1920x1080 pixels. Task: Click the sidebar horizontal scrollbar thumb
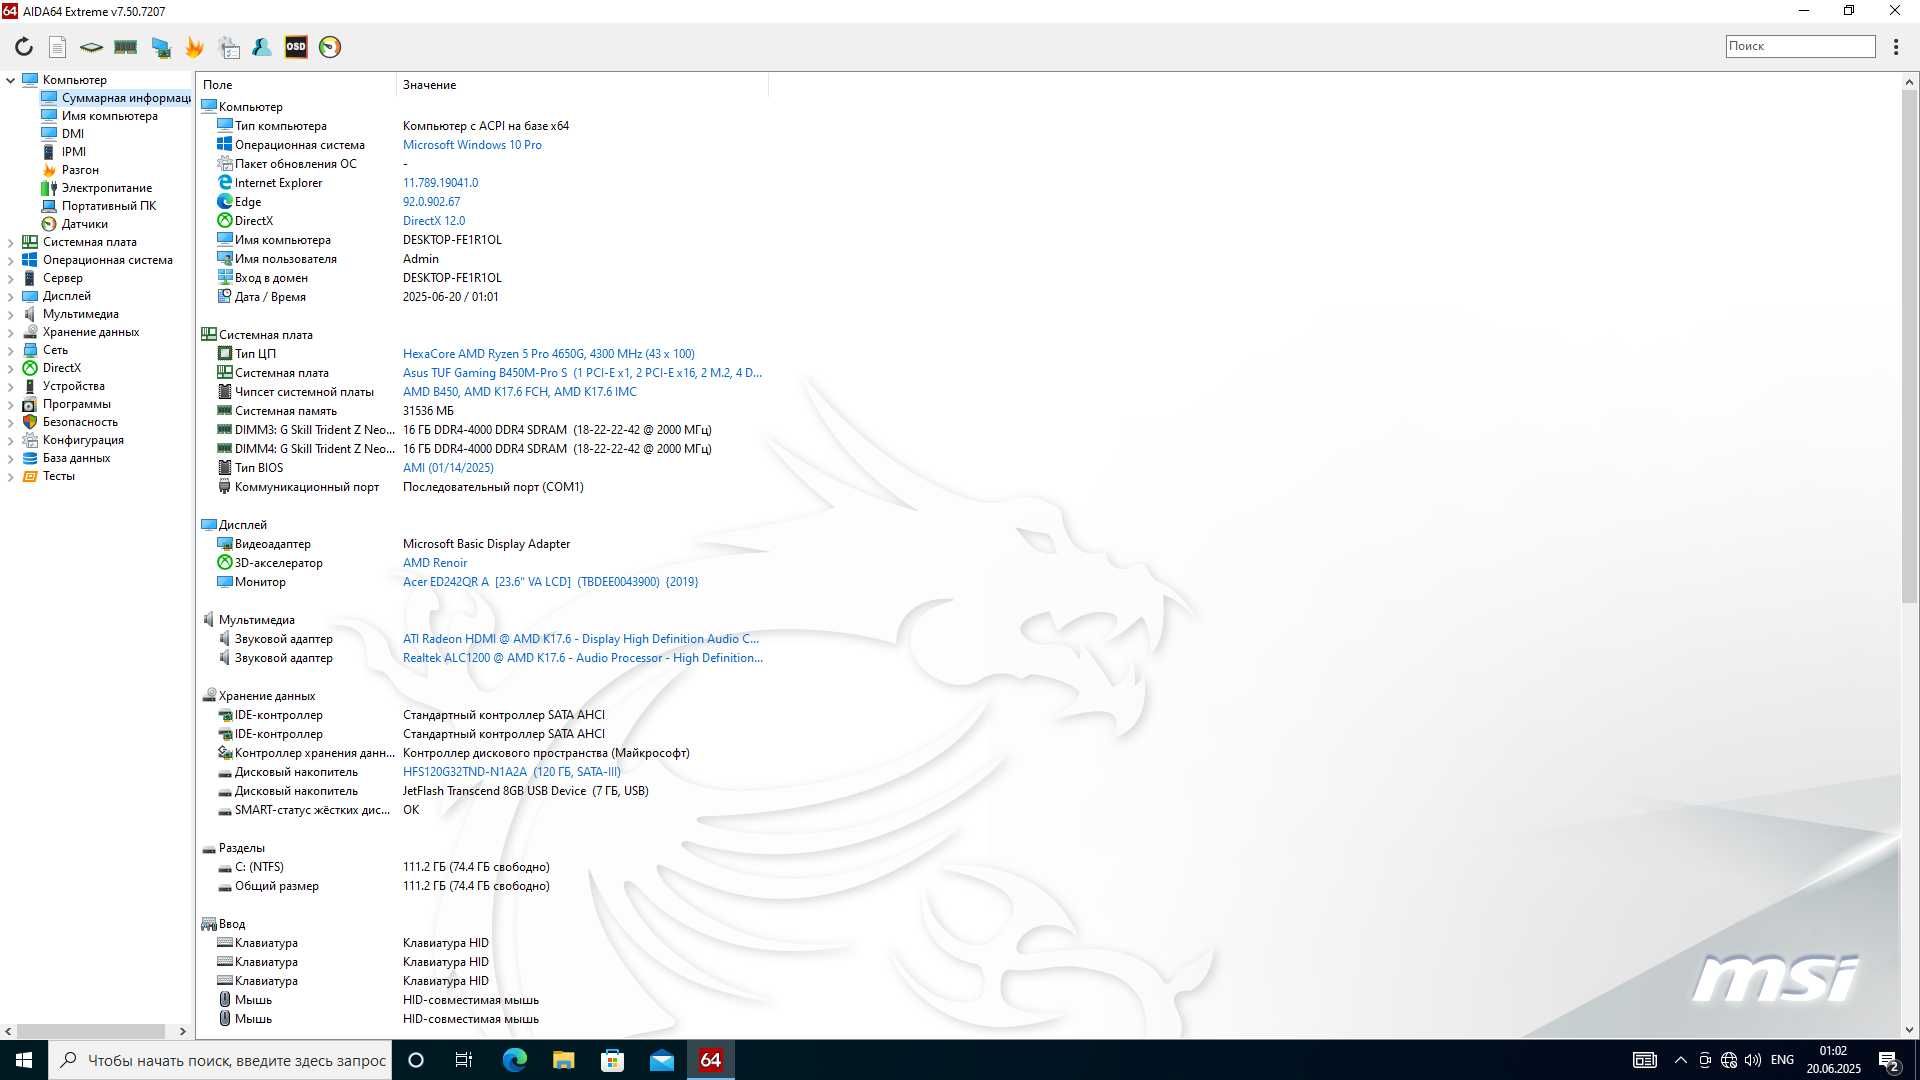tap(91, 1031)
